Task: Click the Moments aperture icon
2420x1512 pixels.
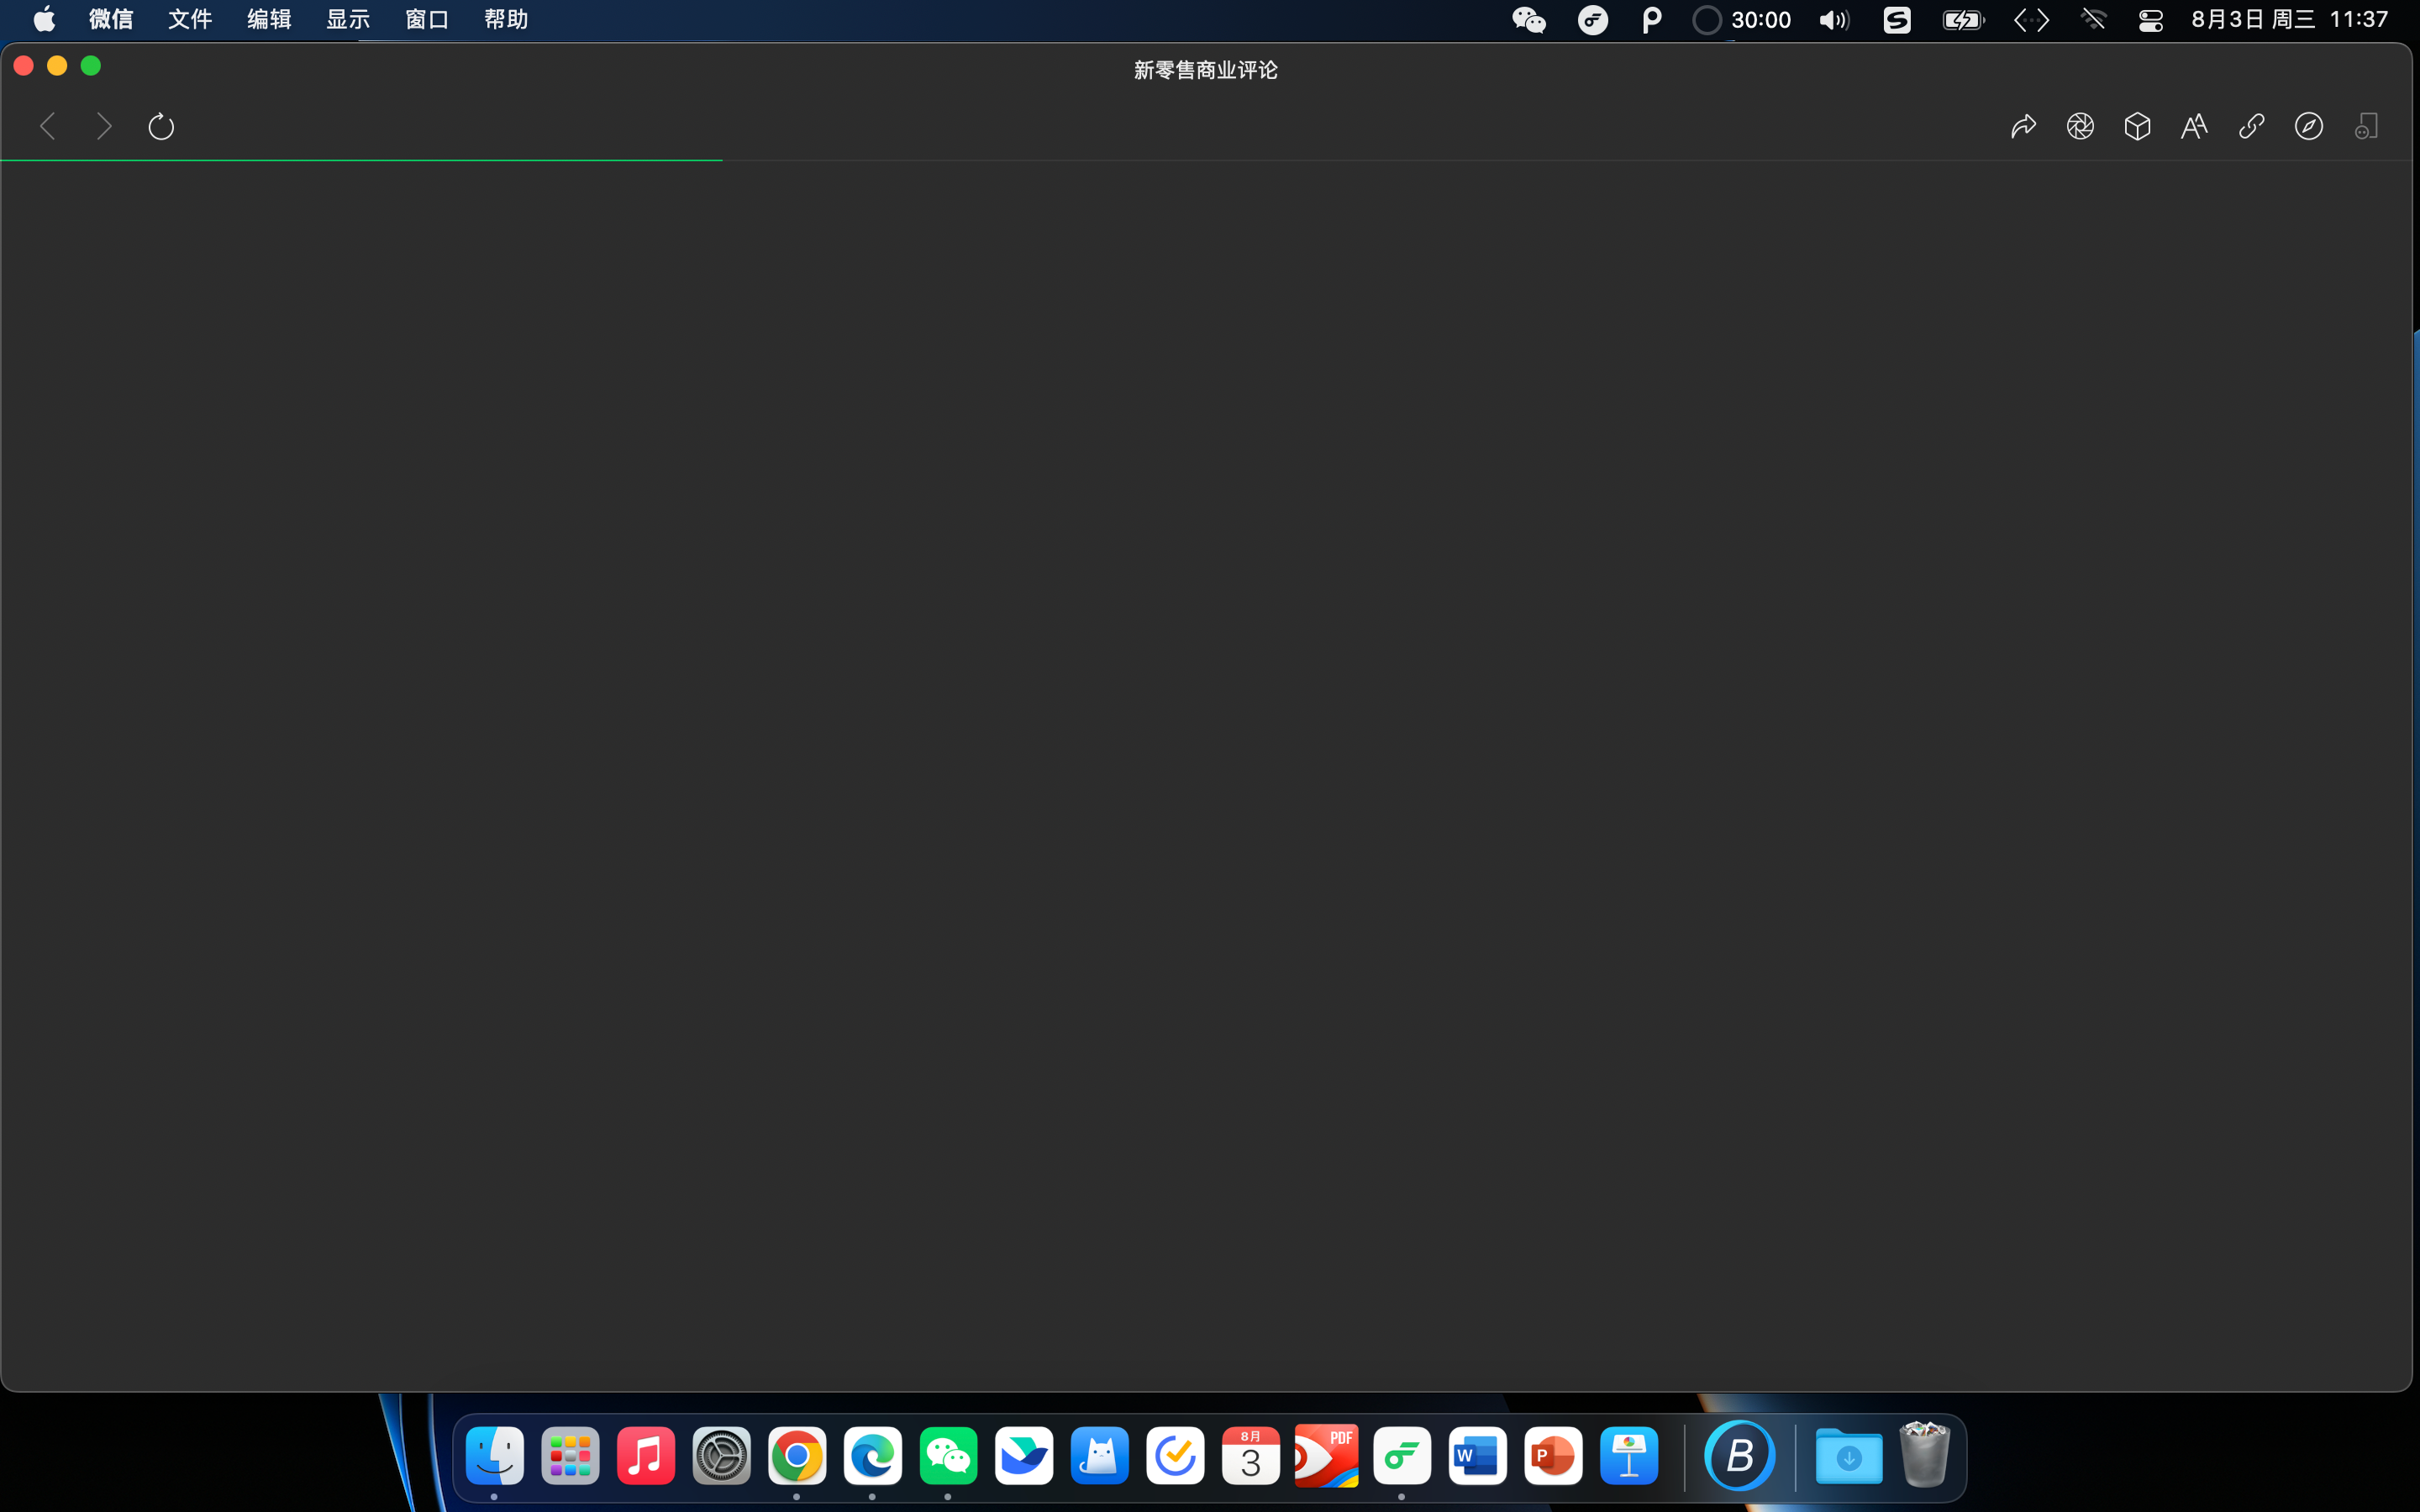Action: click(x=2080, y=127)
